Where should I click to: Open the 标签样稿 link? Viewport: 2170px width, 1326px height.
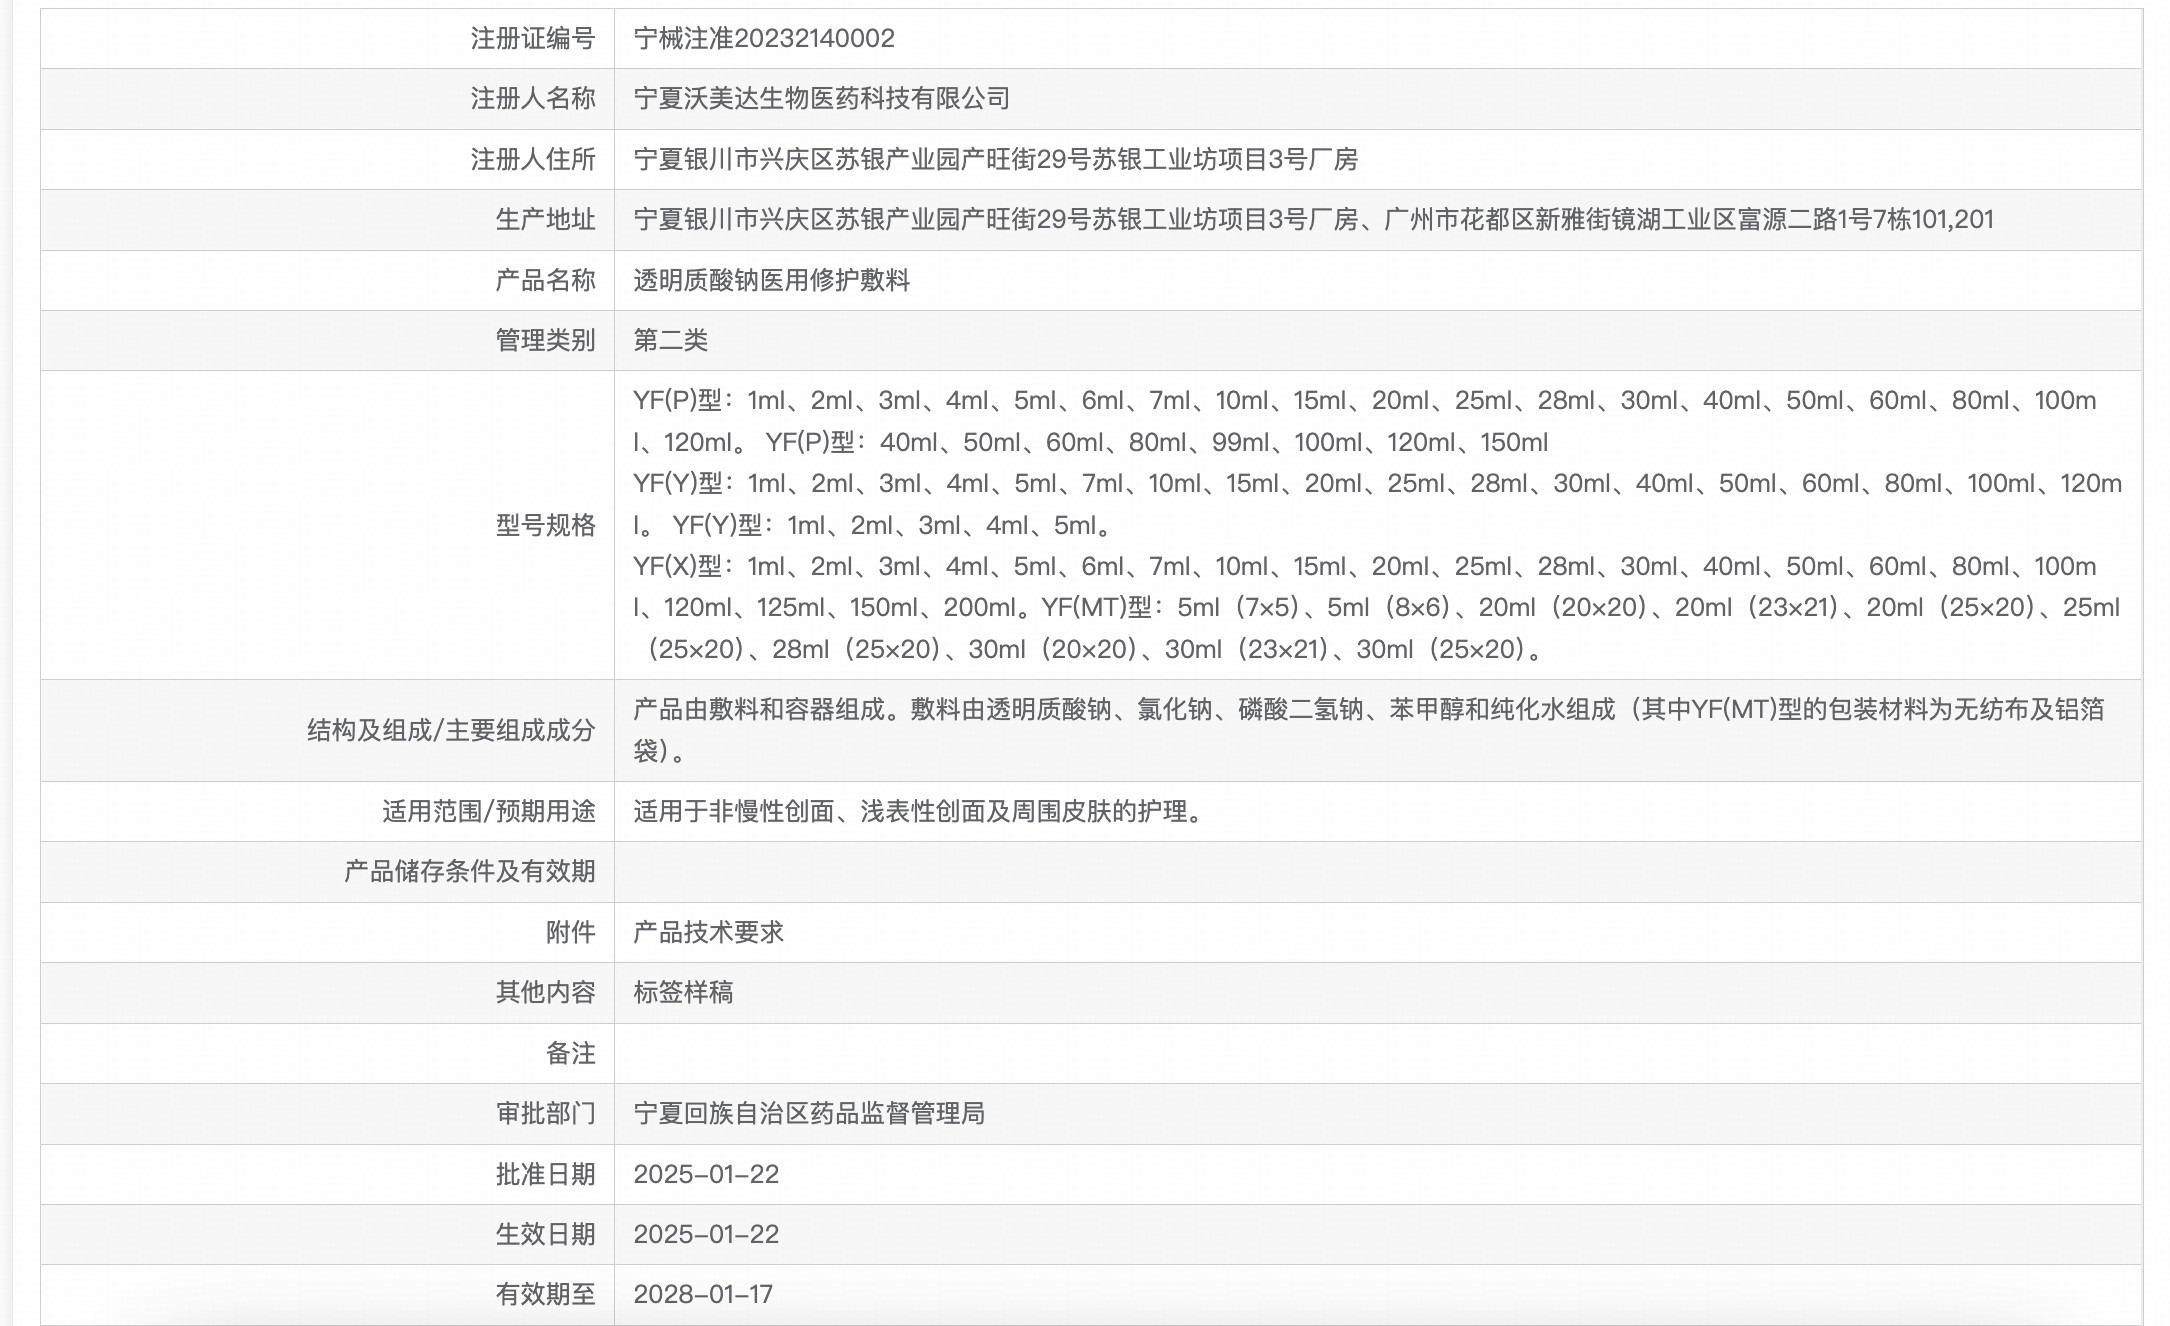[x=683, y=992]
